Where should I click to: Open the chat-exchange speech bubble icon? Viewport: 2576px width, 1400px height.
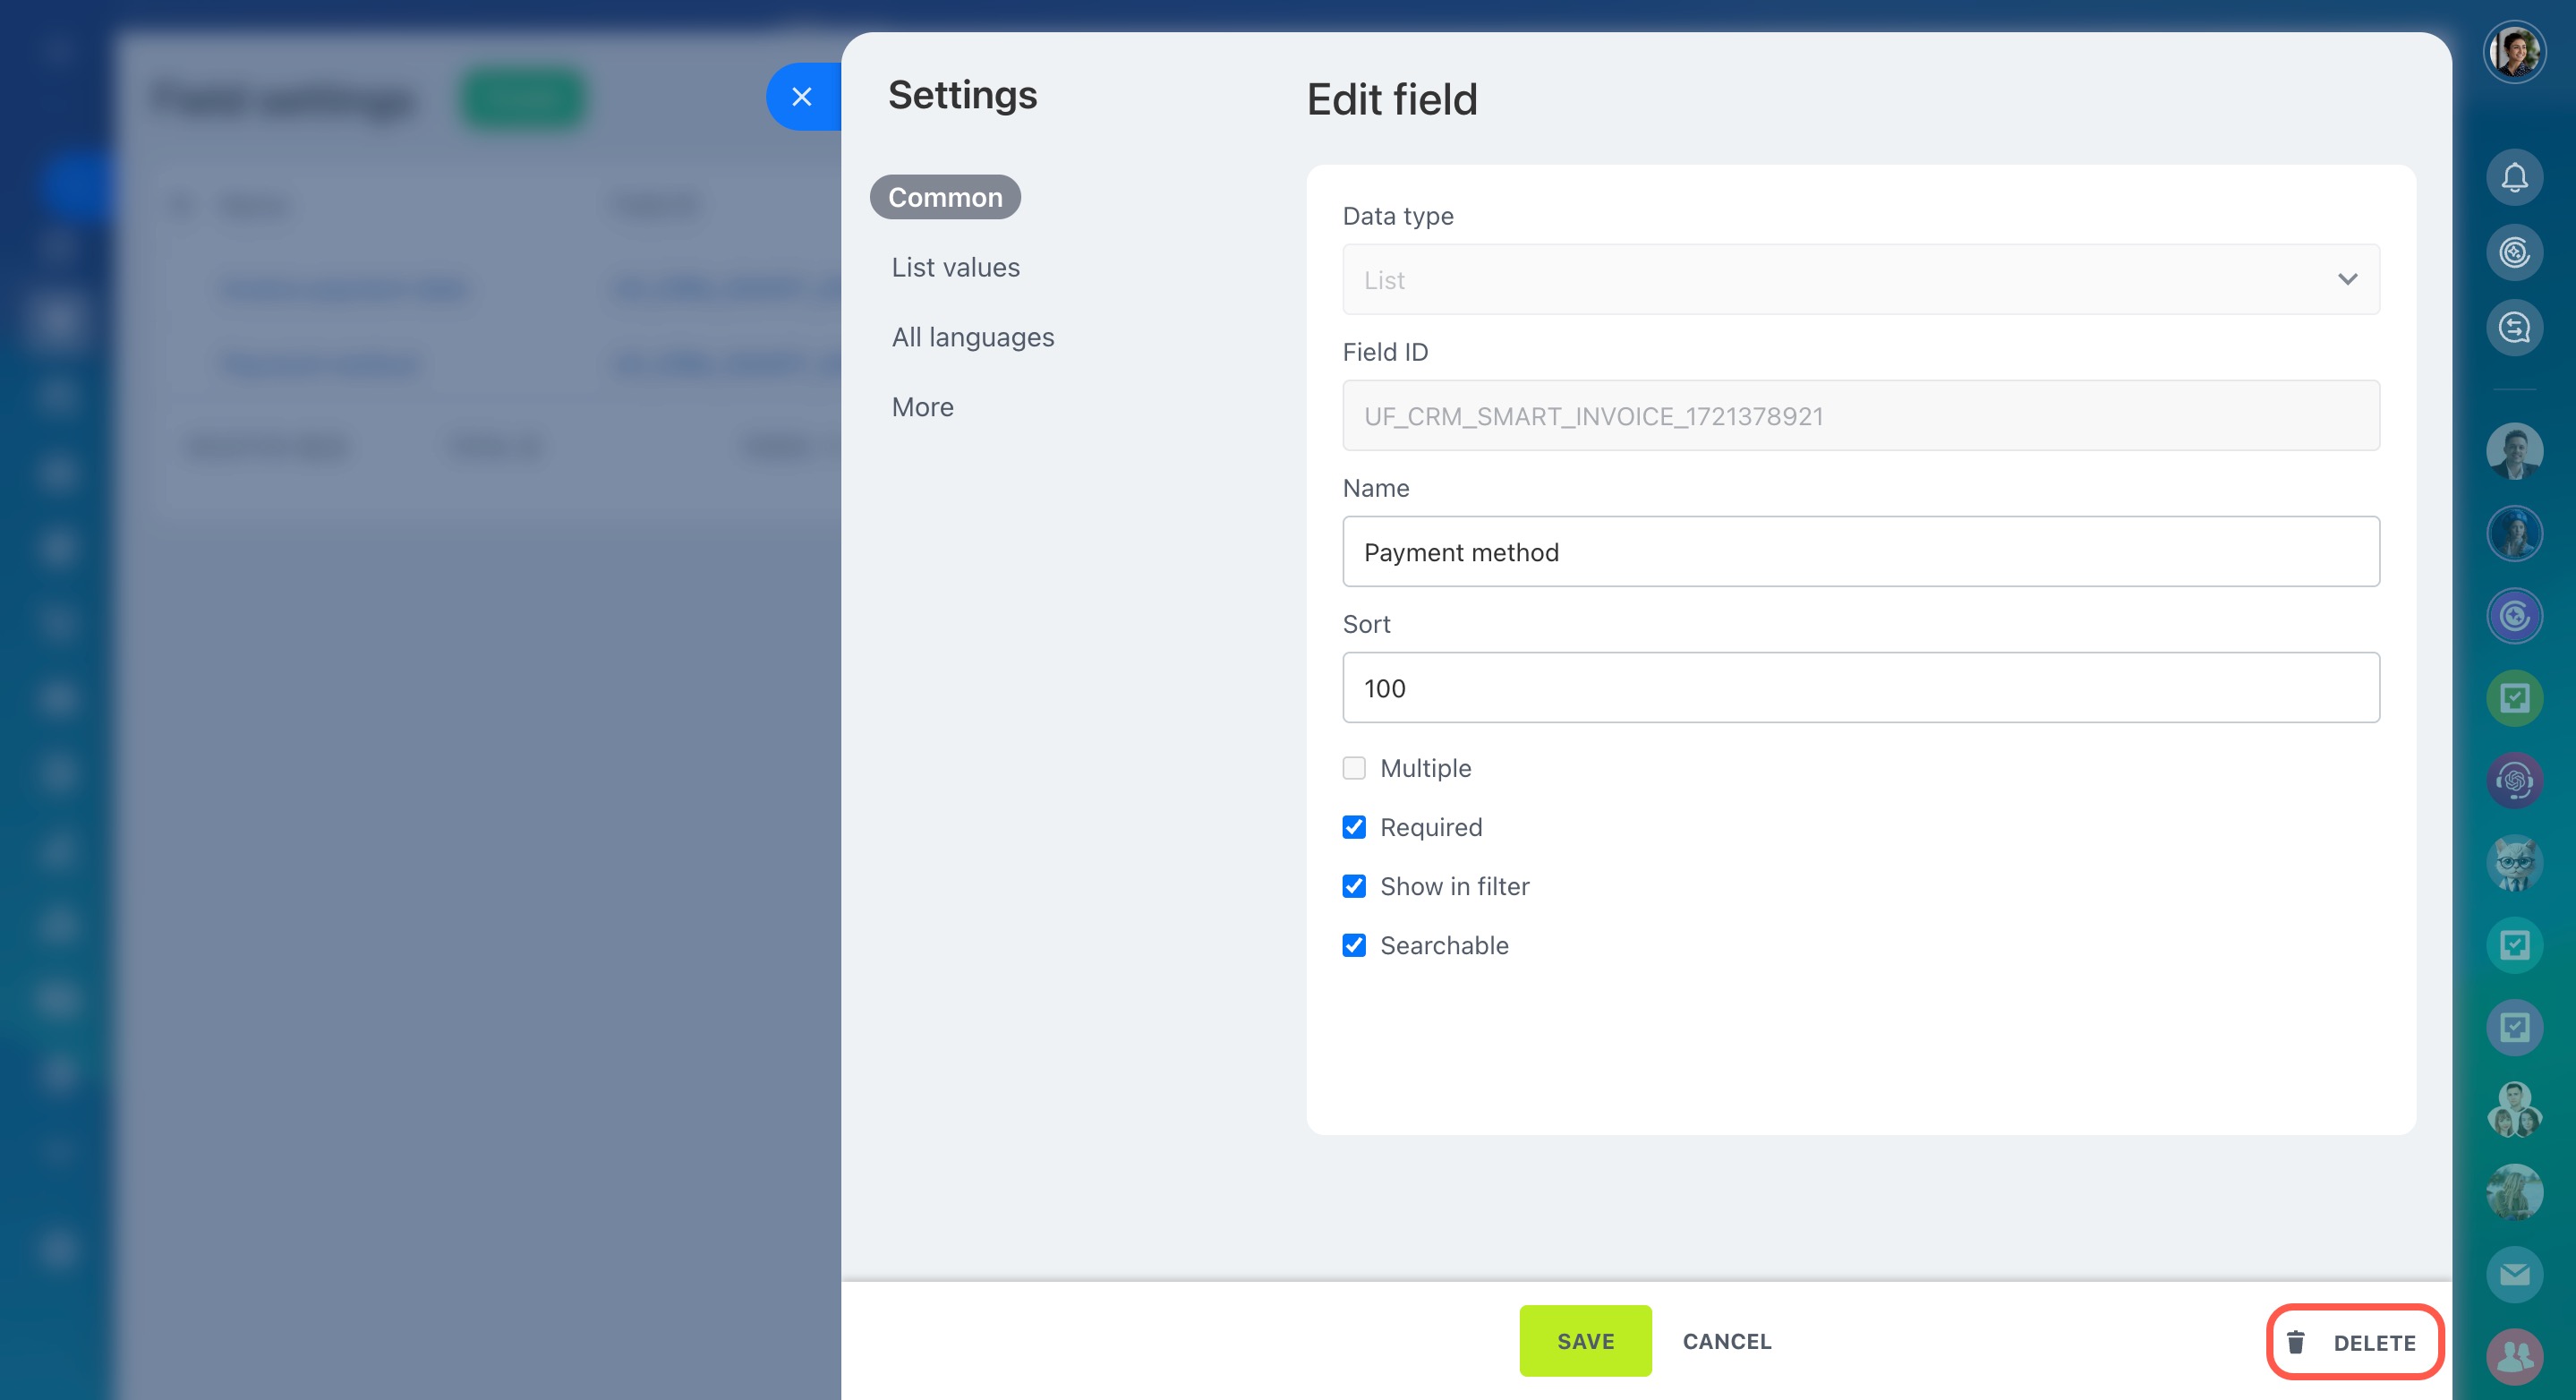2514,327
